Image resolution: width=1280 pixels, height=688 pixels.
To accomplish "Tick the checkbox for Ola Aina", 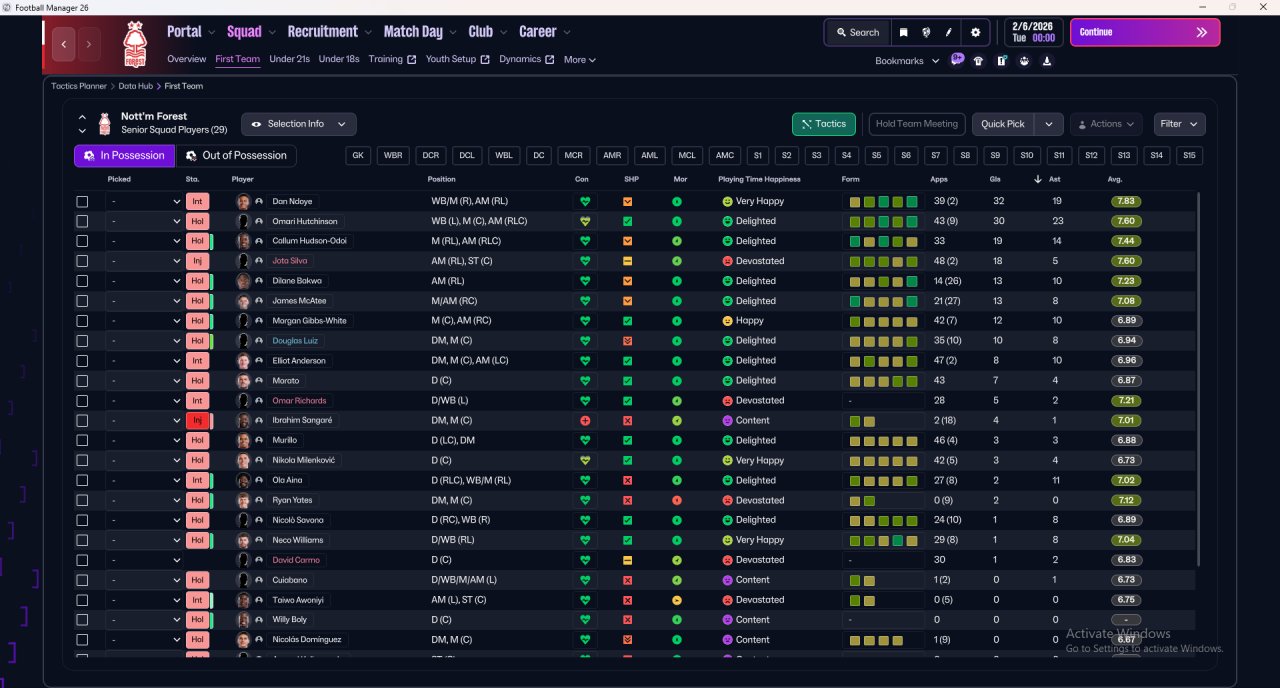I will point(82,480).
